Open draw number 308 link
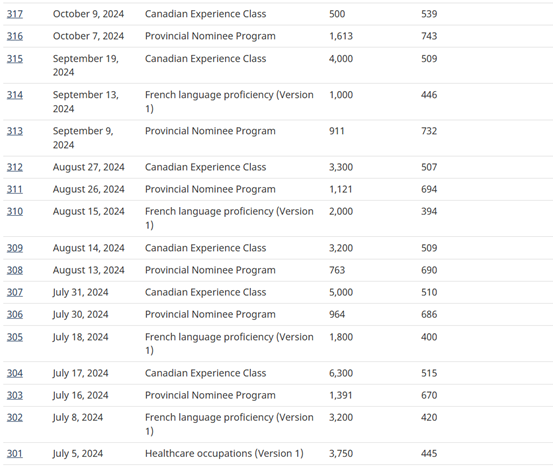 tap(15, 270)
